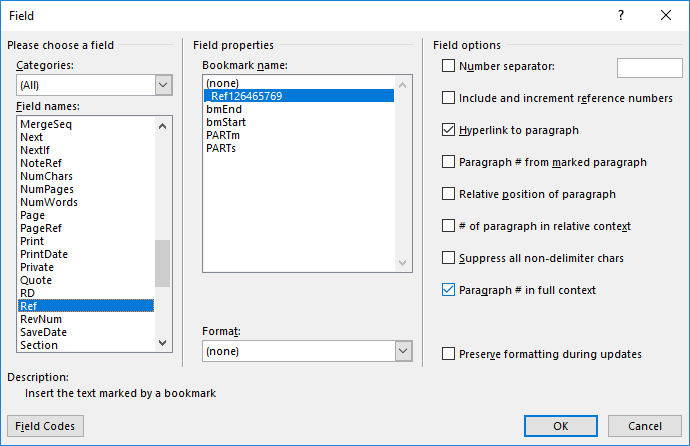Enable Number separator checkbox
Screen dimensions: 690x446
coord(448,66)
